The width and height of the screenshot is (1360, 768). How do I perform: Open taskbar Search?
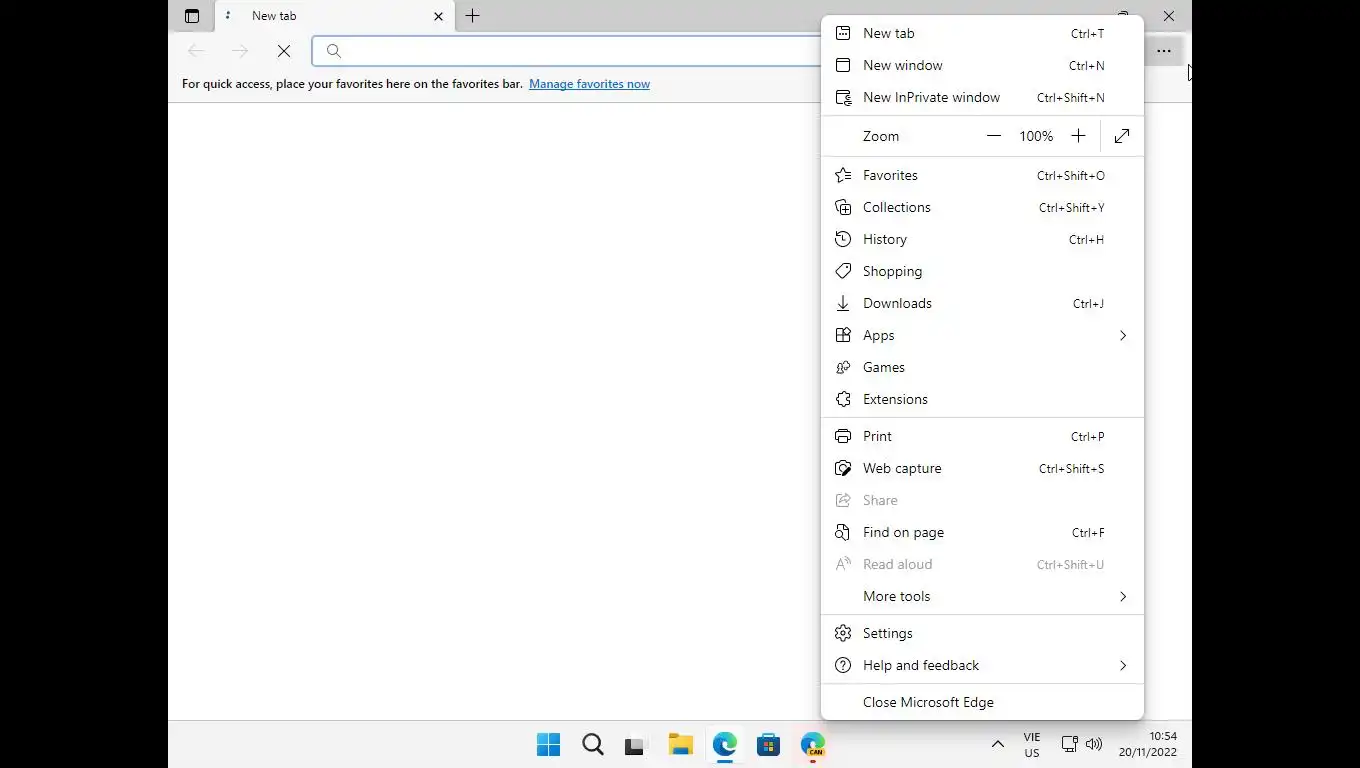pos(593,745)
